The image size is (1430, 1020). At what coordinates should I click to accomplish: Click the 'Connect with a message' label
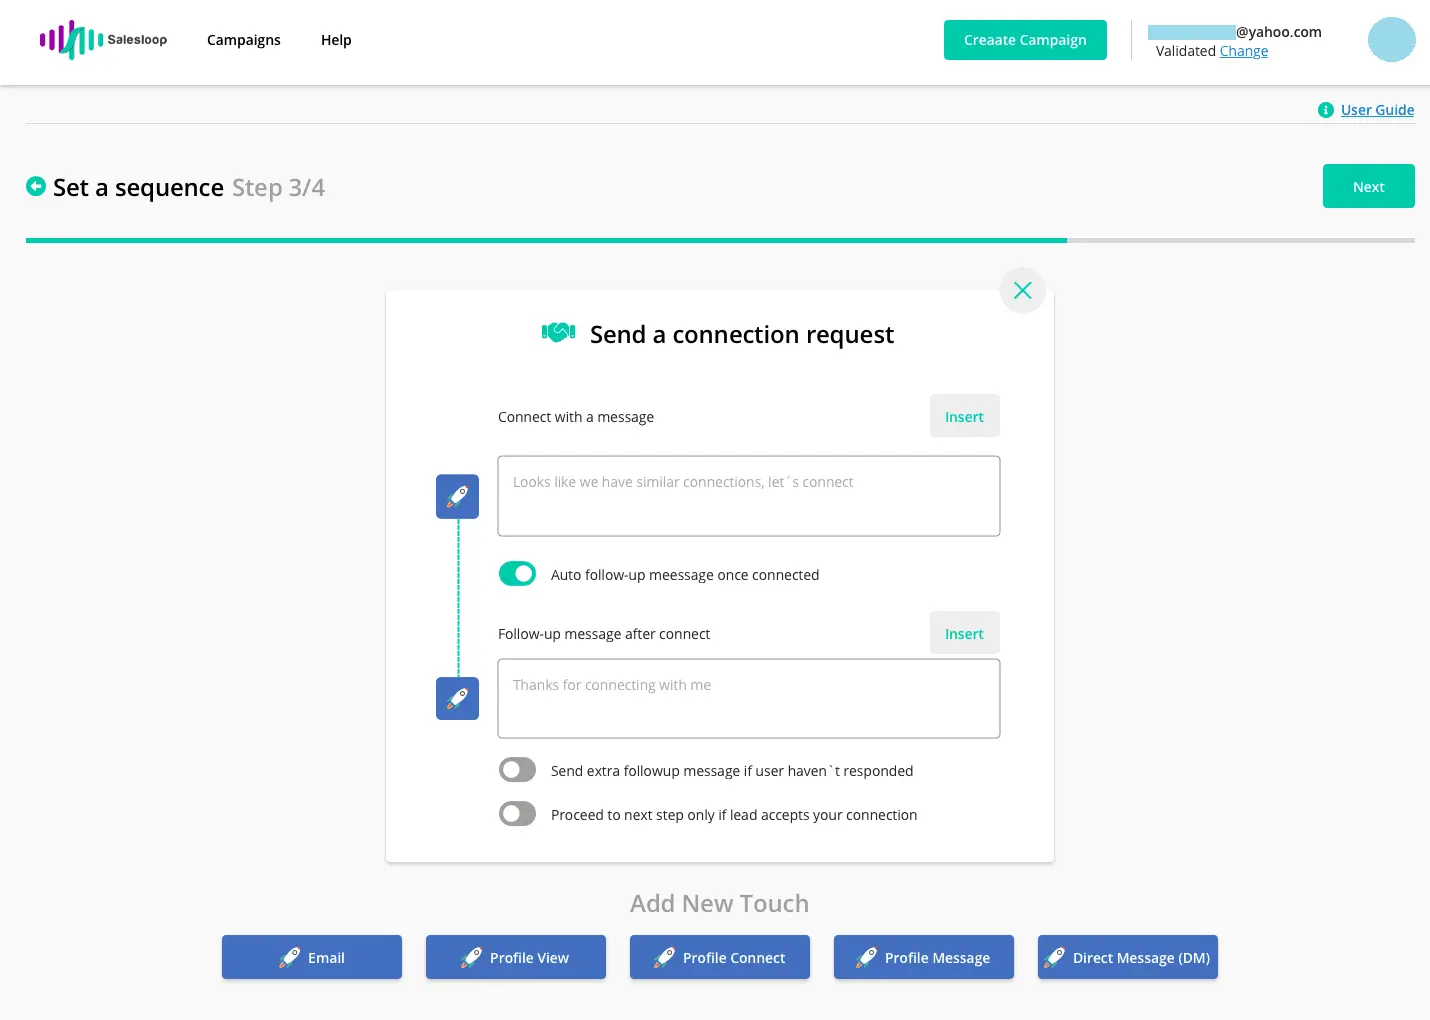pyautogui.click(x=576, y=417)
